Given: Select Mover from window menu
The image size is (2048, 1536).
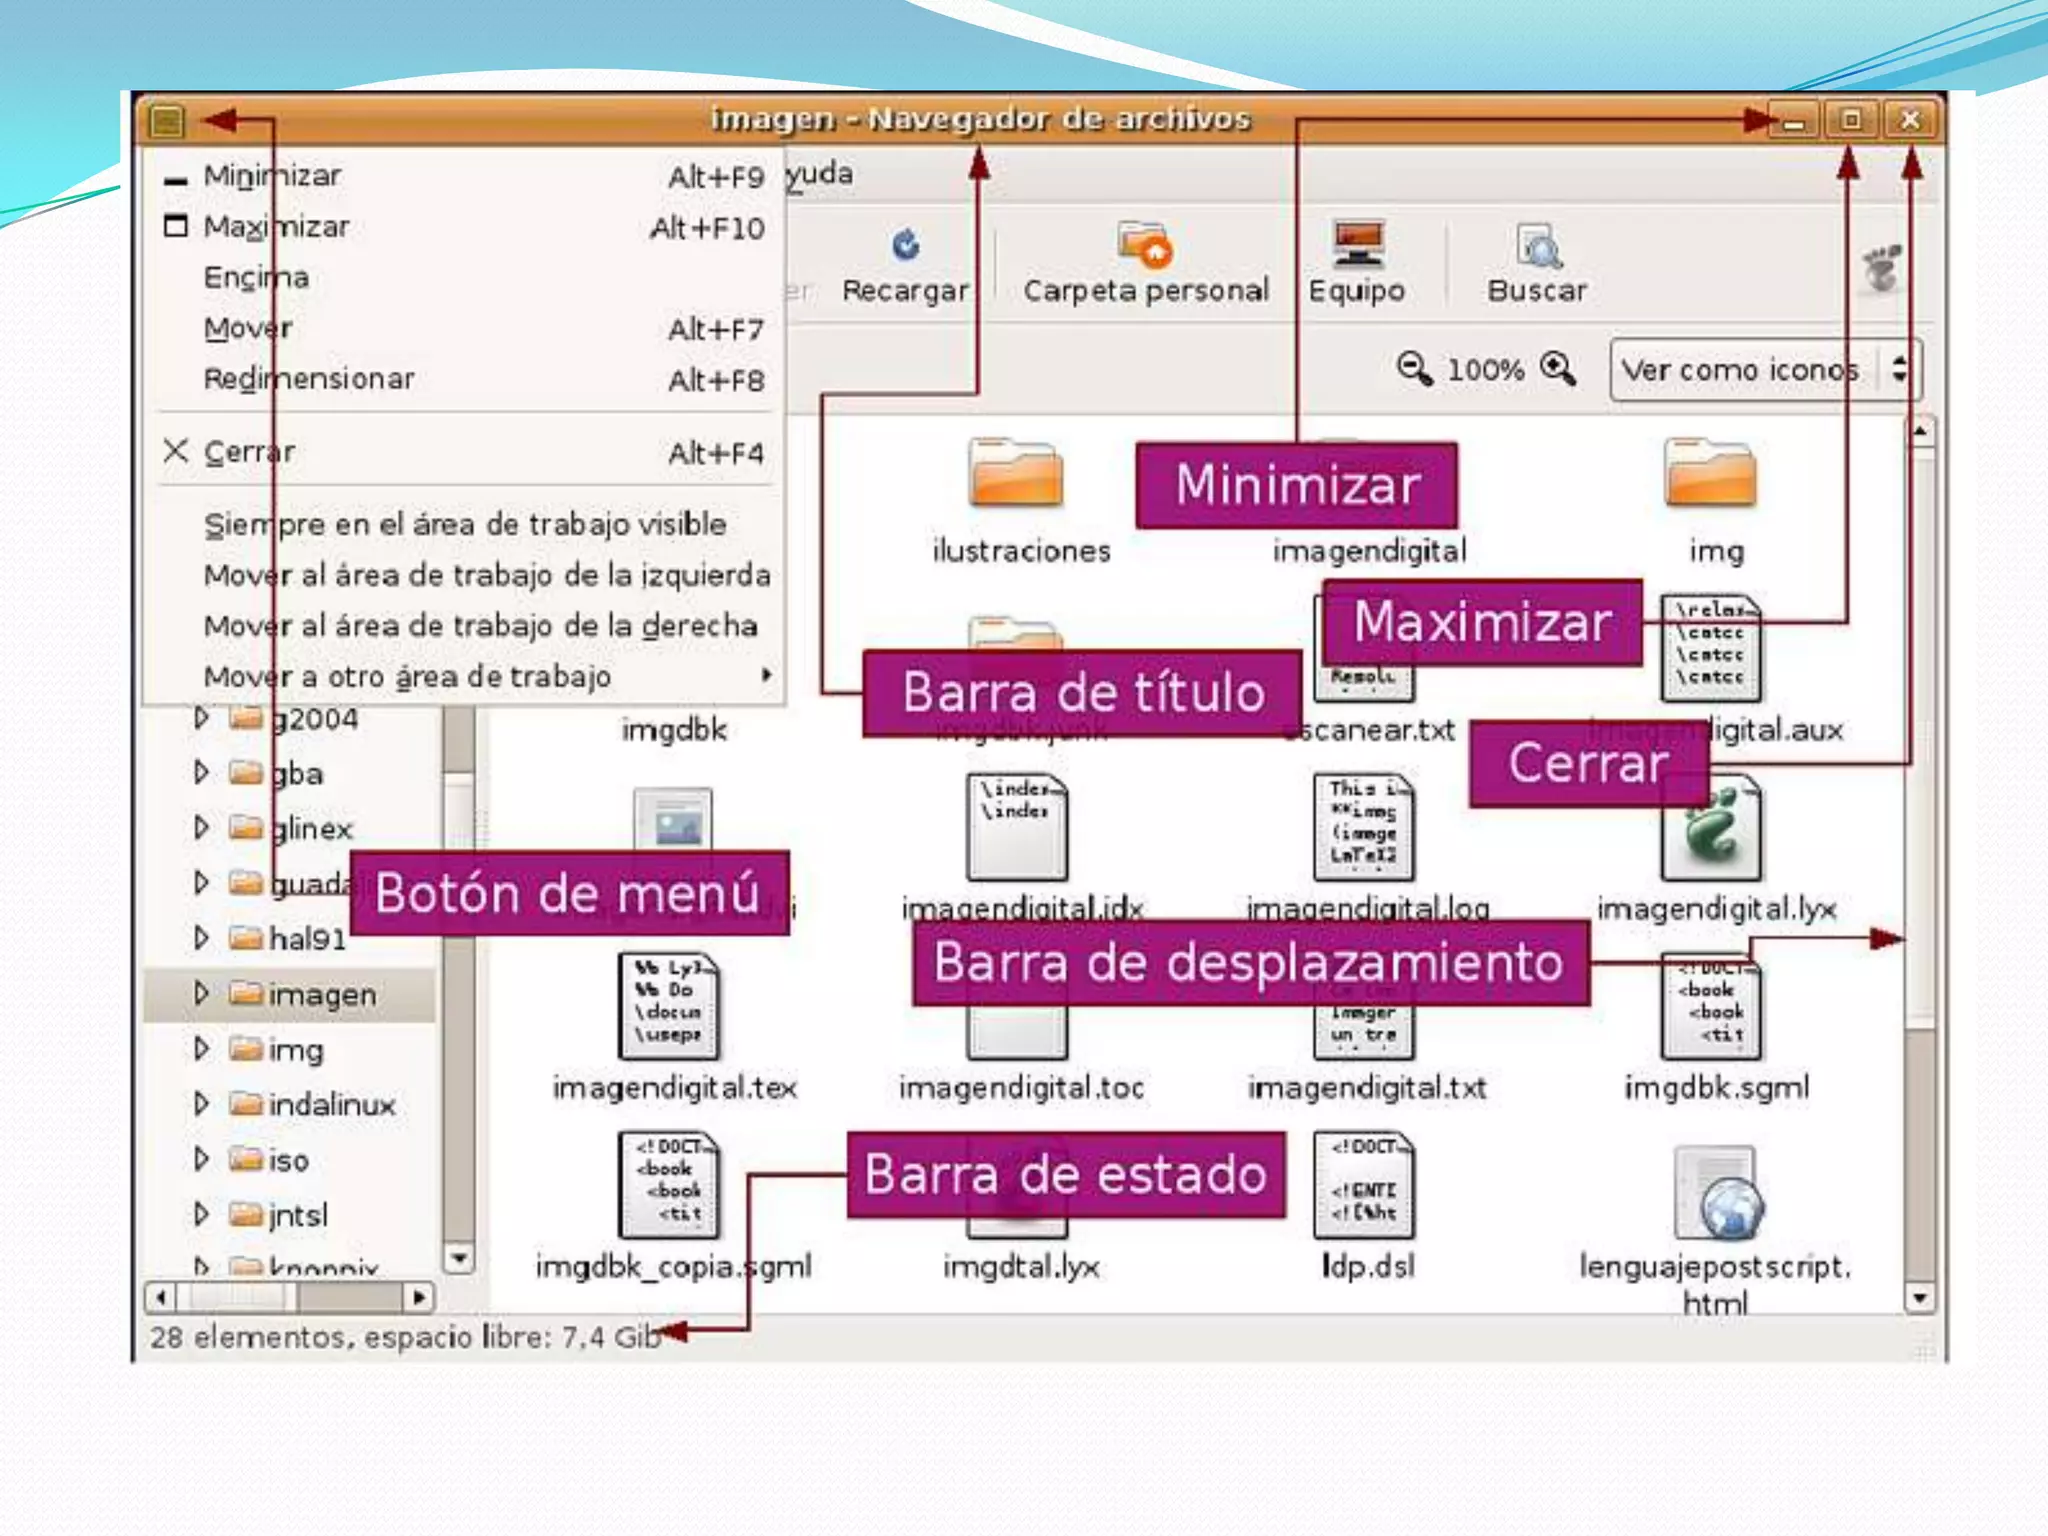Looking at the screenshot, I should [x=248, y=328].
